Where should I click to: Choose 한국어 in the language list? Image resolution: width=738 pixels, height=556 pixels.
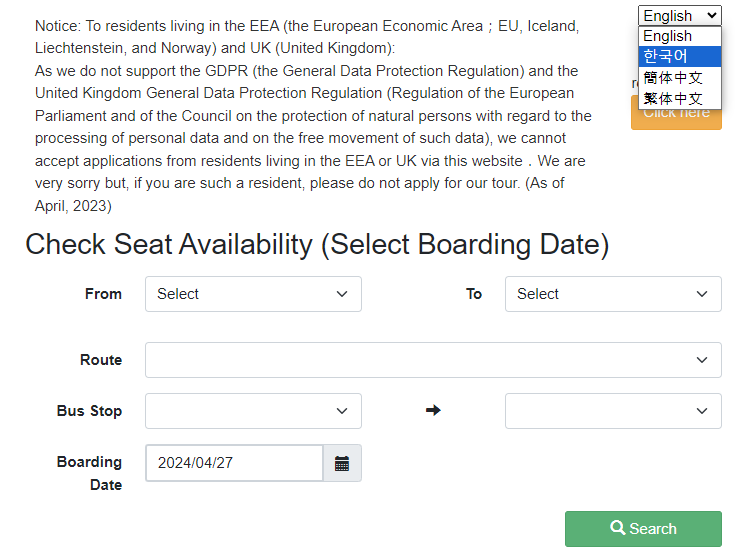[666, 56]
